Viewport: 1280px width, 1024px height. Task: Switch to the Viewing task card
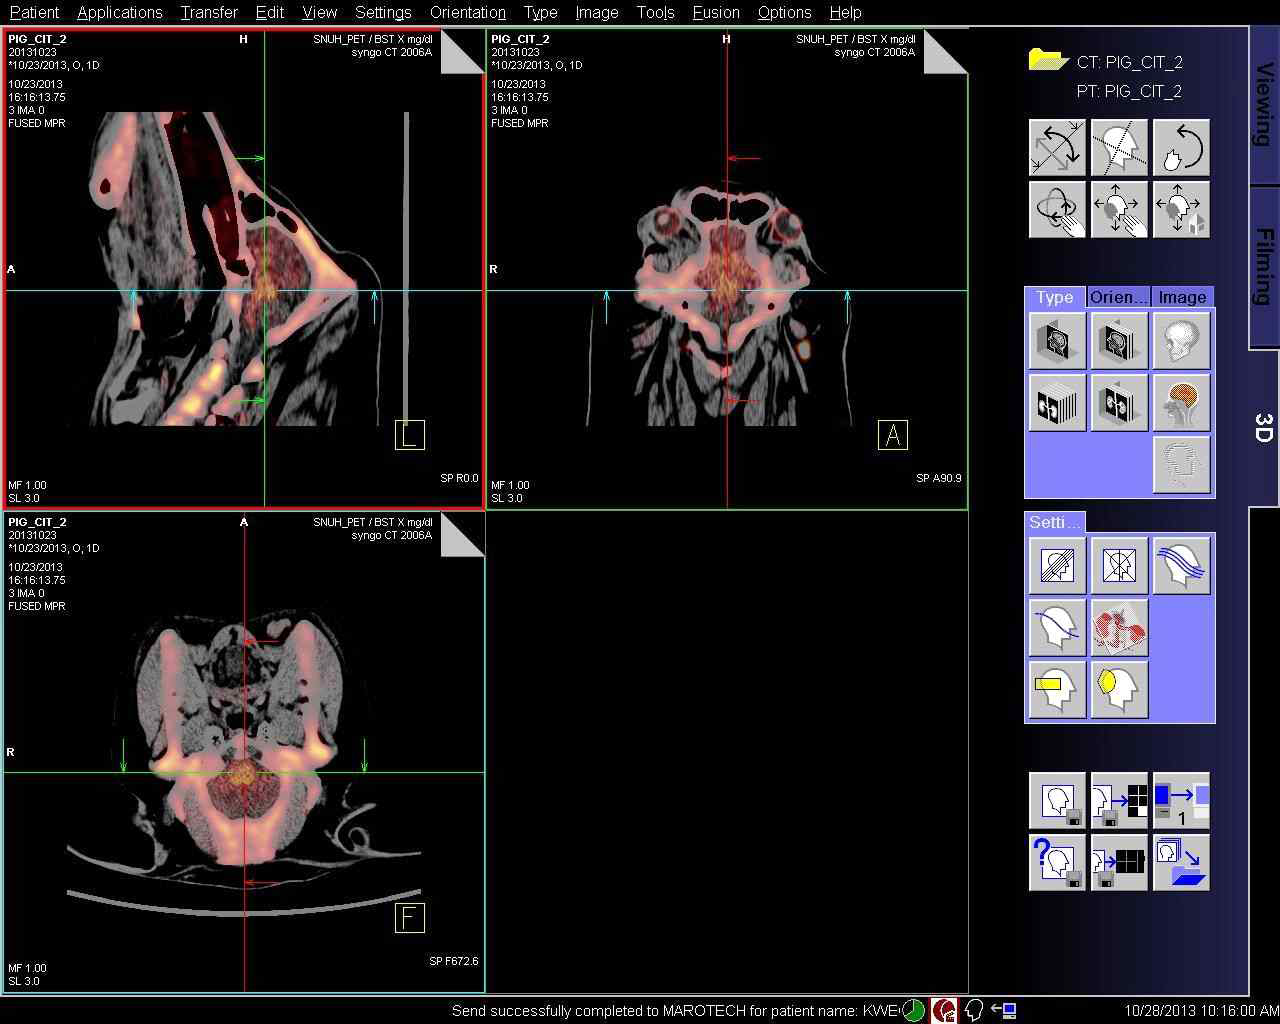pyautogui.click(x=1264, y=105)
